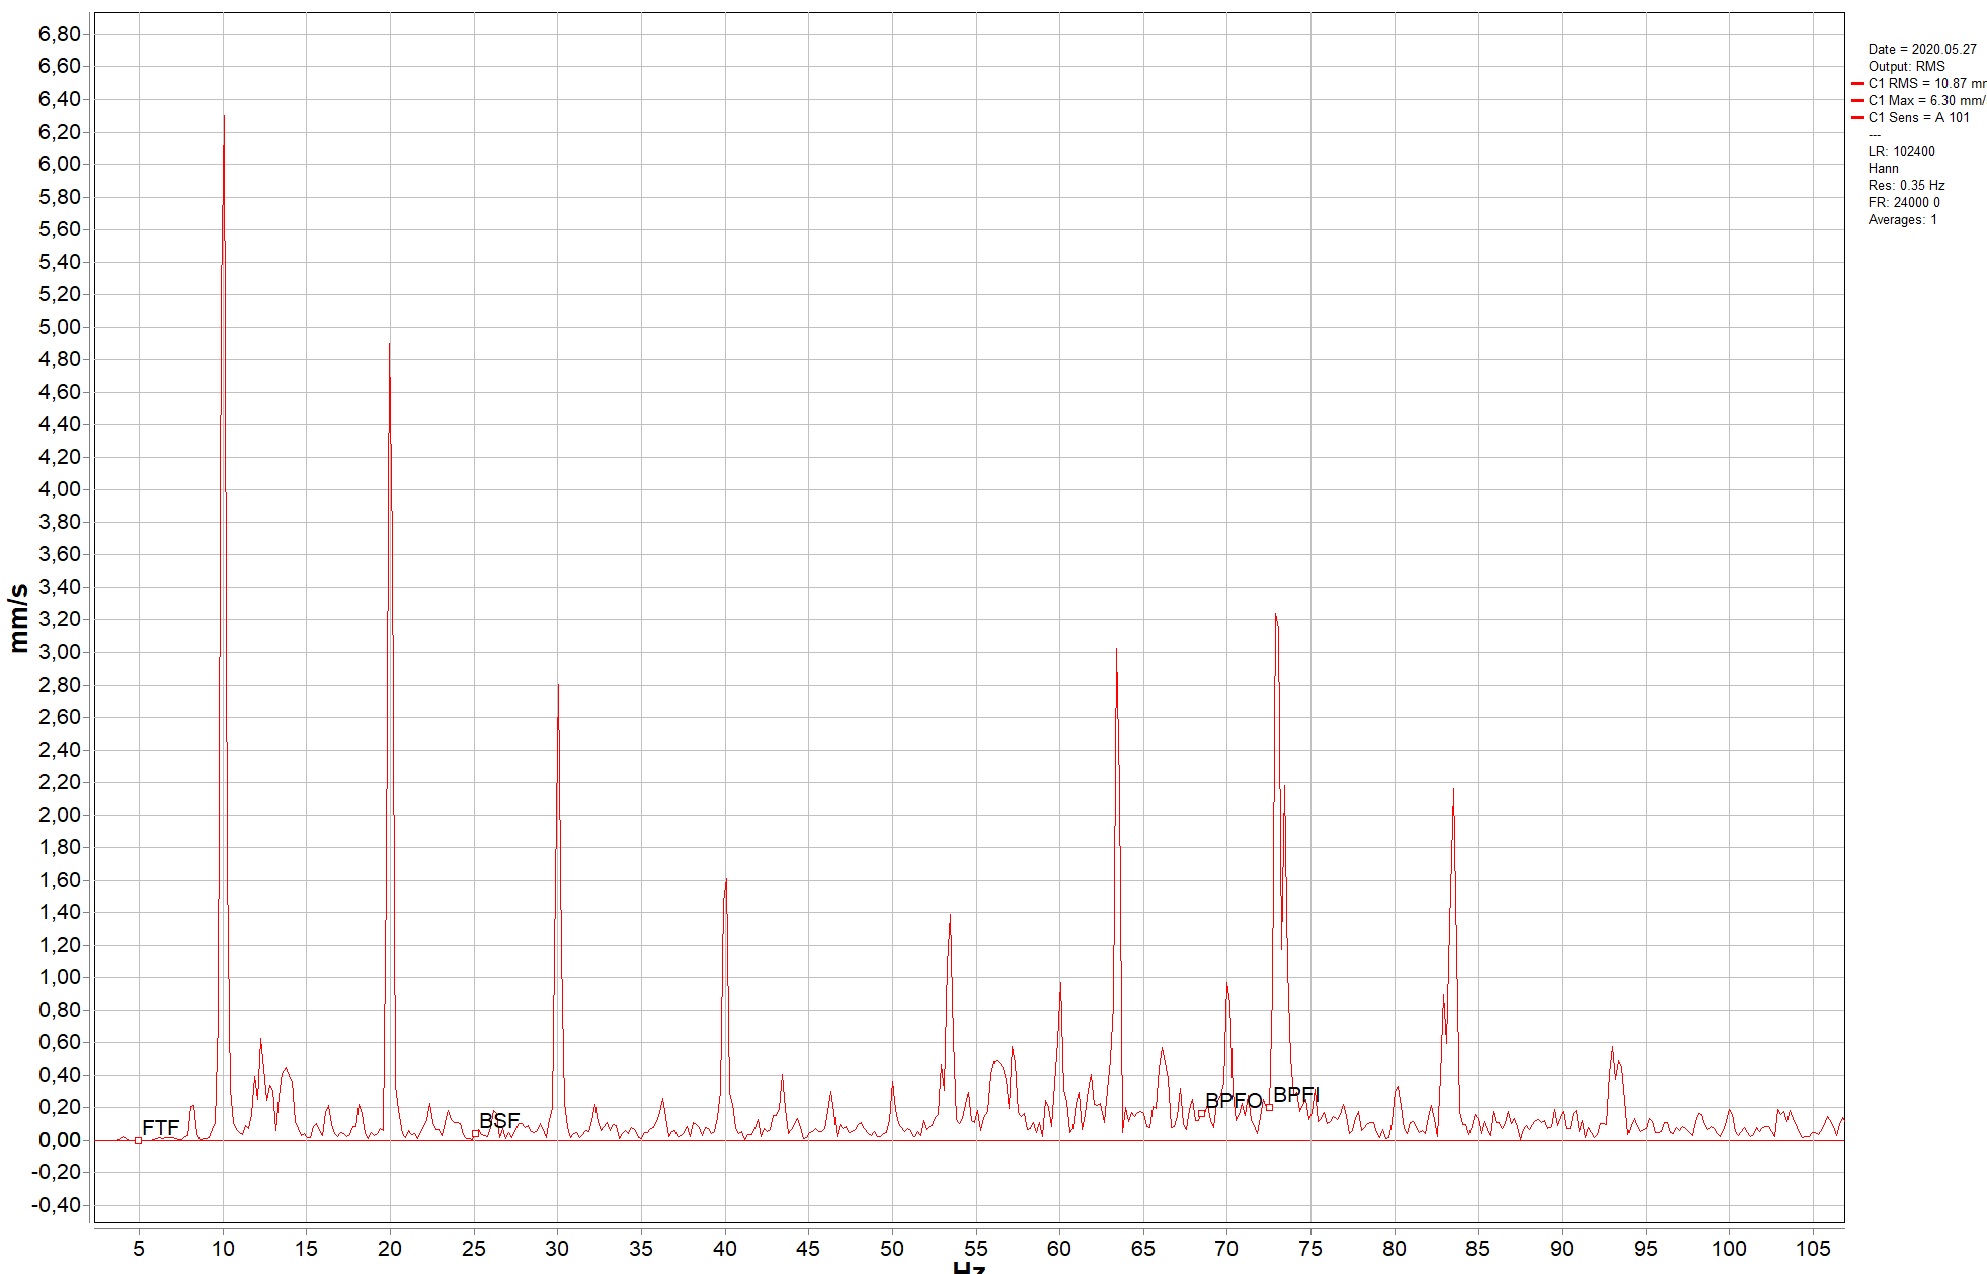Click the red swatch beside C1 Sens
This screenshot has height=1274, width=1987.
coord(1857,118)
